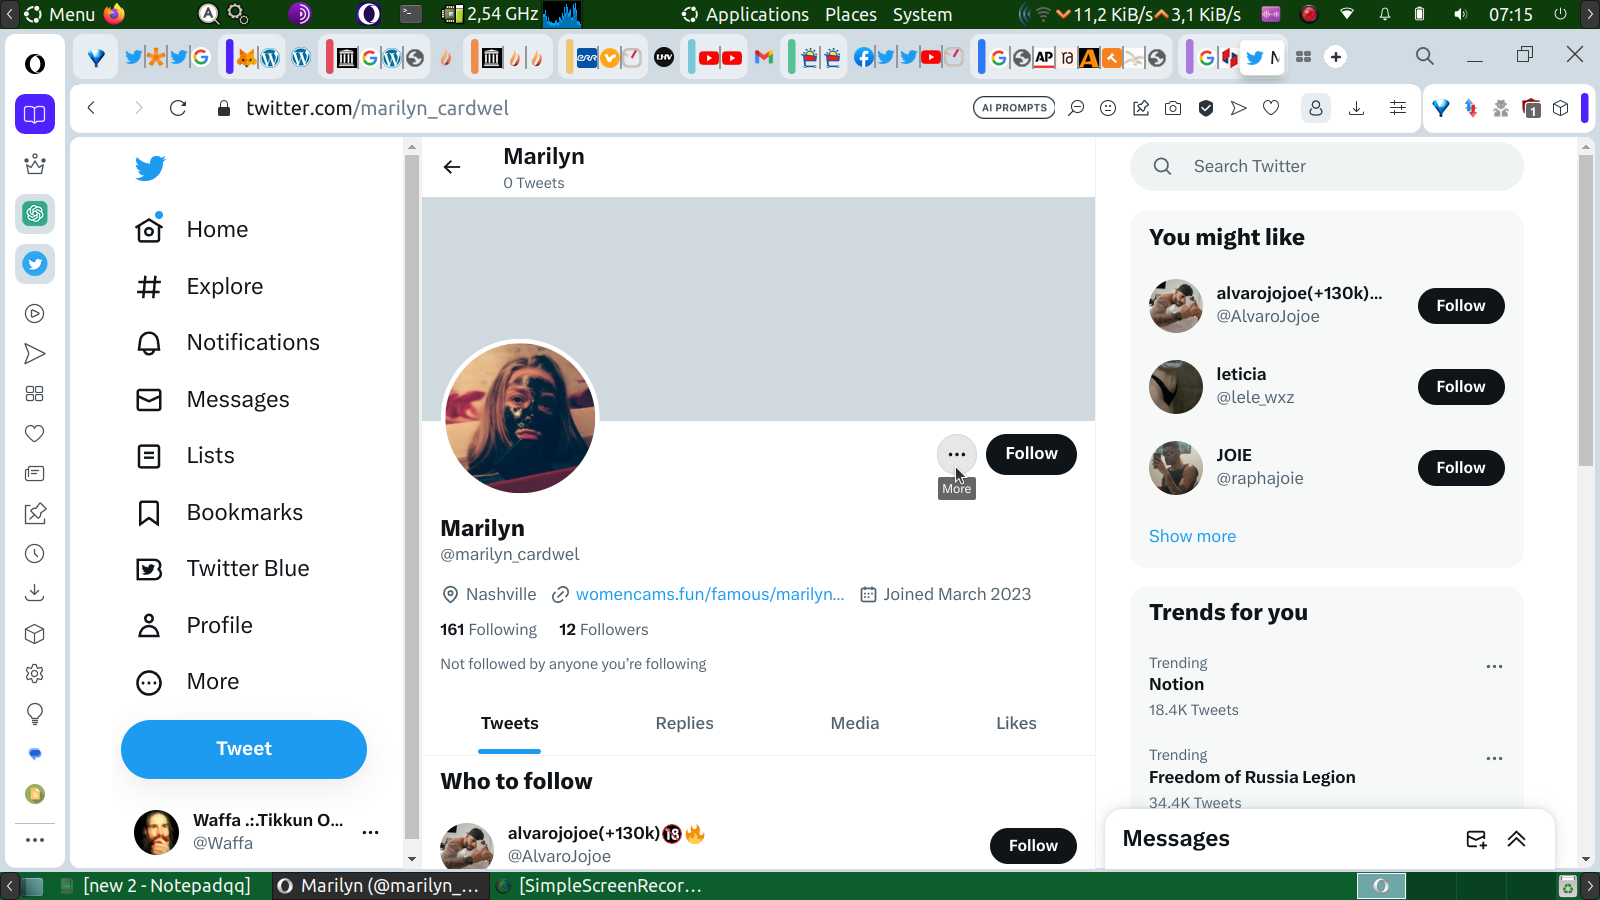Open account menu next to Waffa
The image size is (1600, 900).
click(x=370, y=832)
